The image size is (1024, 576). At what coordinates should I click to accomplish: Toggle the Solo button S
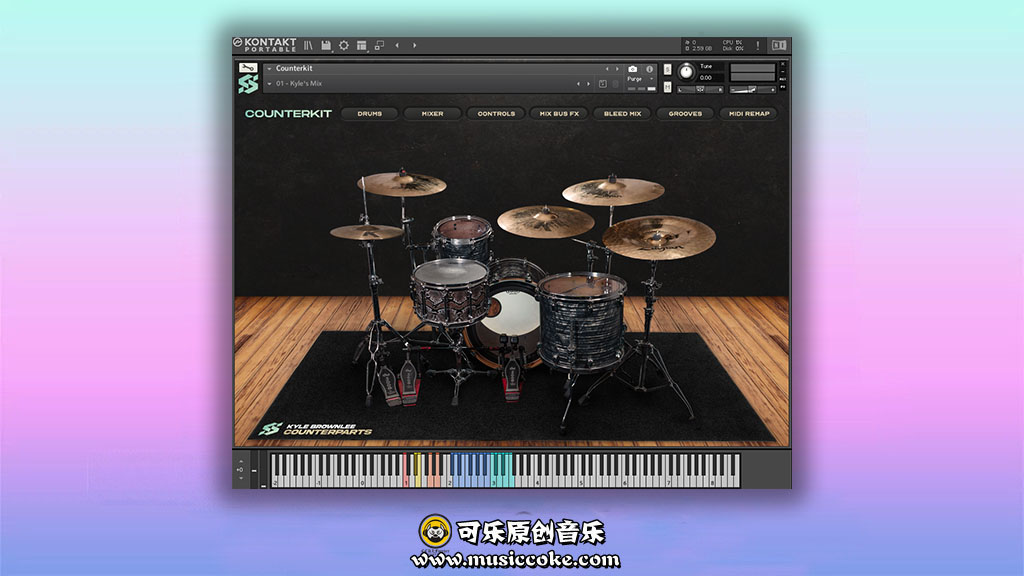(667, 69)
